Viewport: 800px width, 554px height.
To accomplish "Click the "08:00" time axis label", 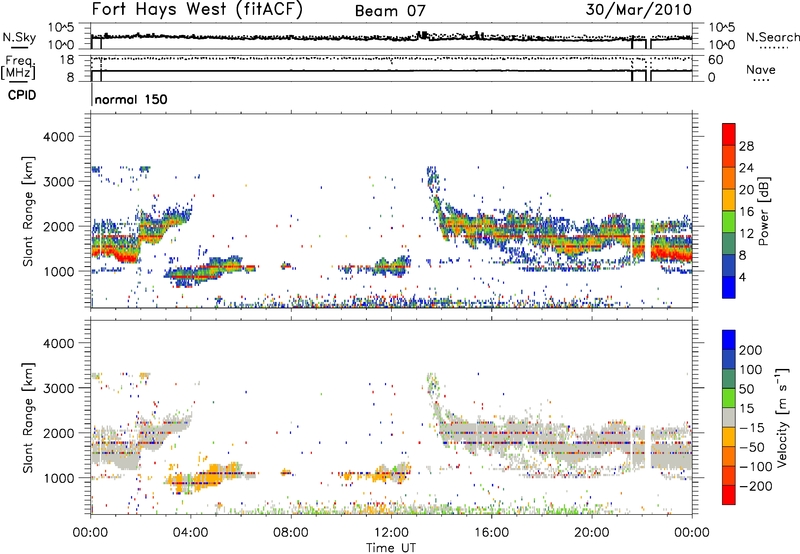I will [291, 533].
